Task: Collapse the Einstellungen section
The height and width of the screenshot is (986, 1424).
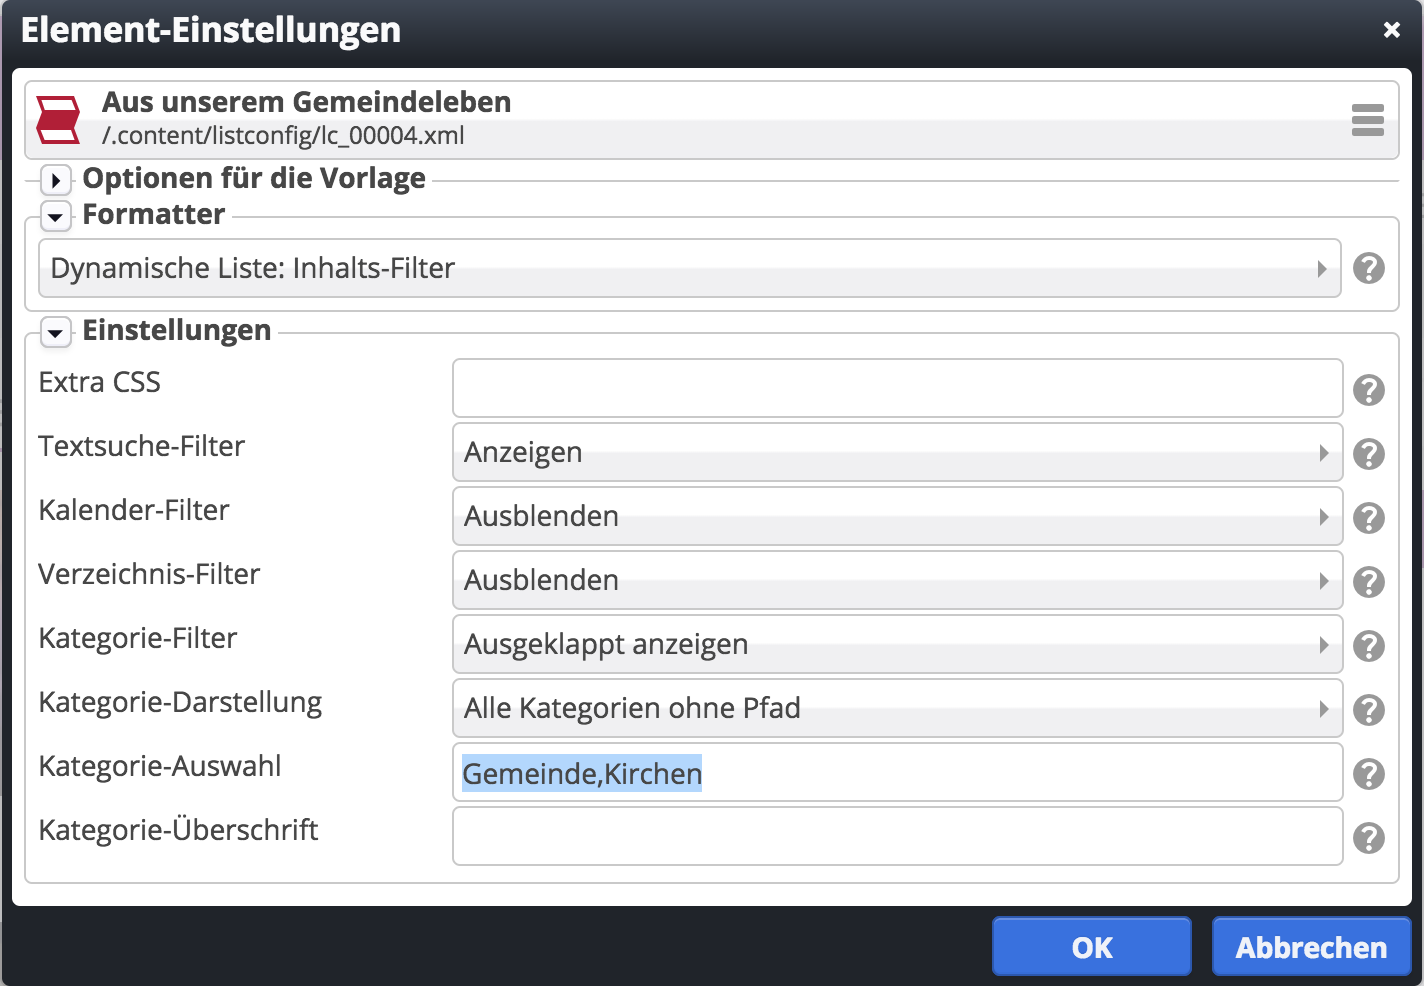Action: point(55,333)
